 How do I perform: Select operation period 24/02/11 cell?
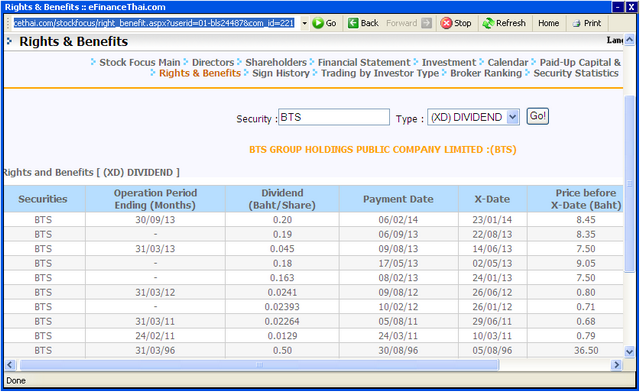click(155, 336)
